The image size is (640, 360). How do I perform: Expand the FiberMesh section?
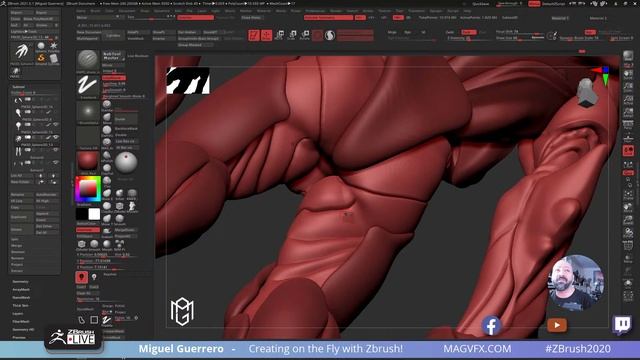click(x=21, y=321)
